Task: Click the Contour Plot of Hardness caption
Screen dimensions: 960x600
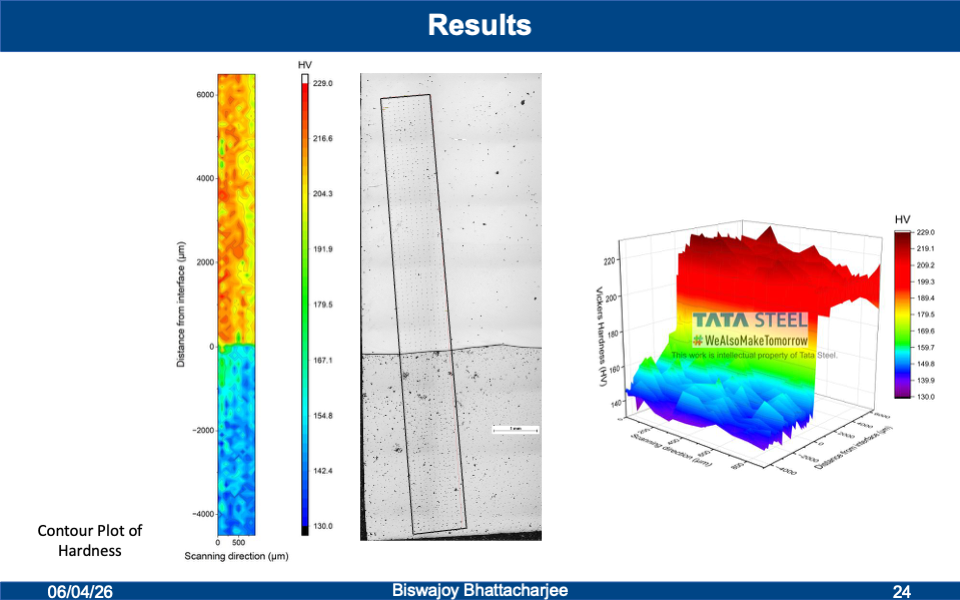Action: 89,540
